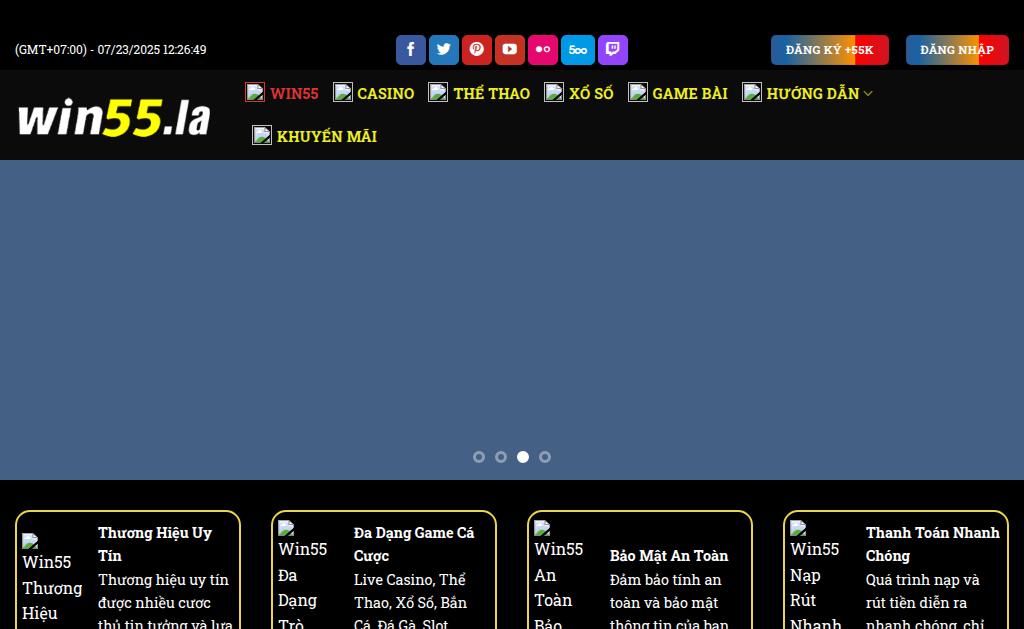Click the icon beside THỂ THAO
This screenshot has height=629, width=1024.
[438, 92]
